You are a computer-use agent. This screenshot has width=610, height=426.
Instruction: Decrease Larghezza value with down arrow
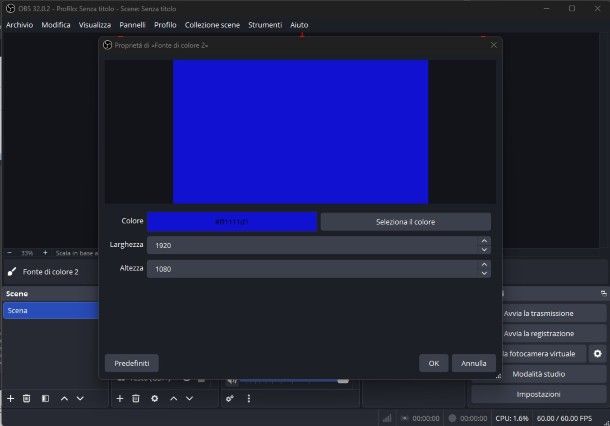tap(485, 249)
